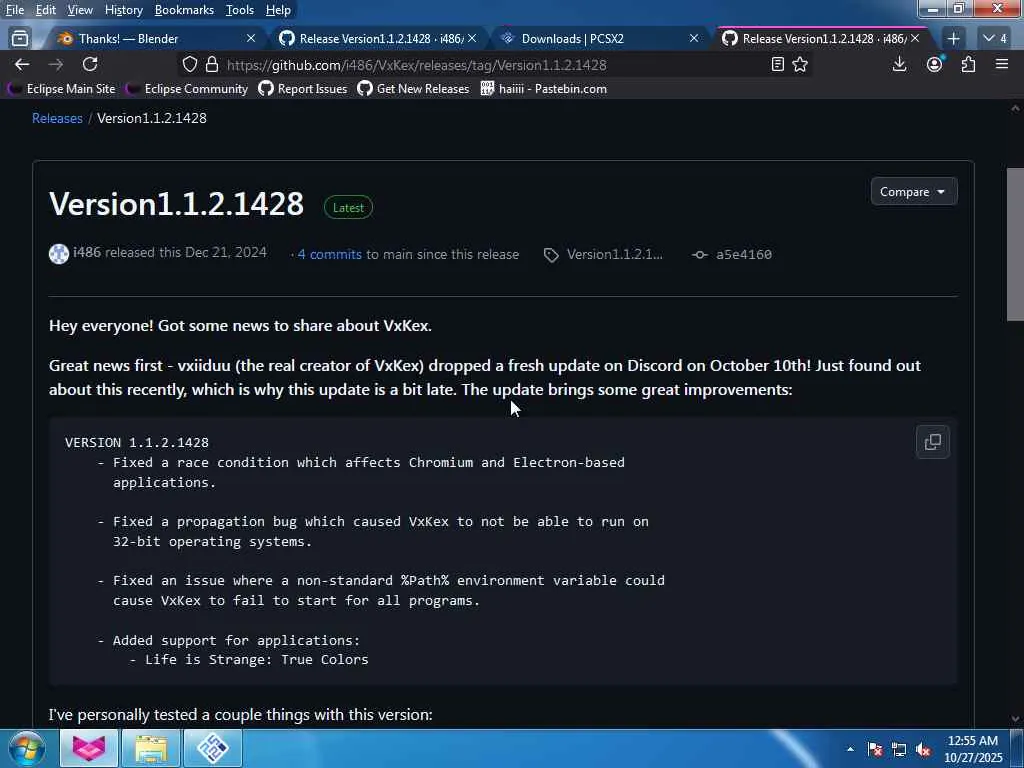The width and height of the screenshot is (1024, 768).
Task: Click the site security padlock icon
Action: coord(212,64)
